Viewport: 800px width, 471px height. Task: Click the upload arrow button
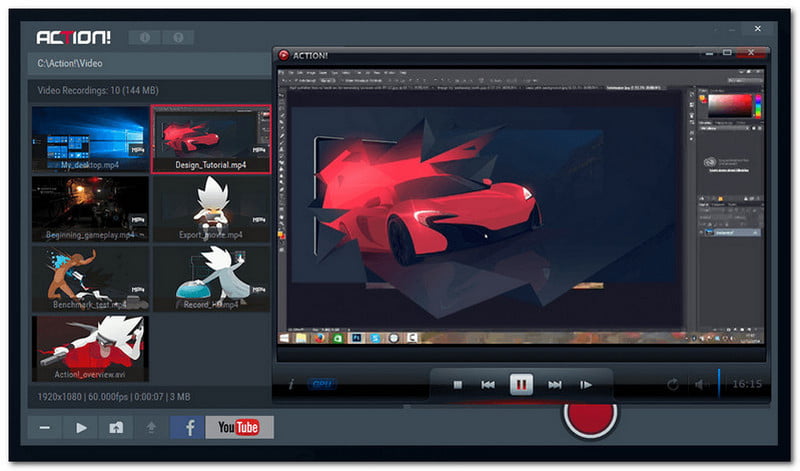tap(151, 428)
